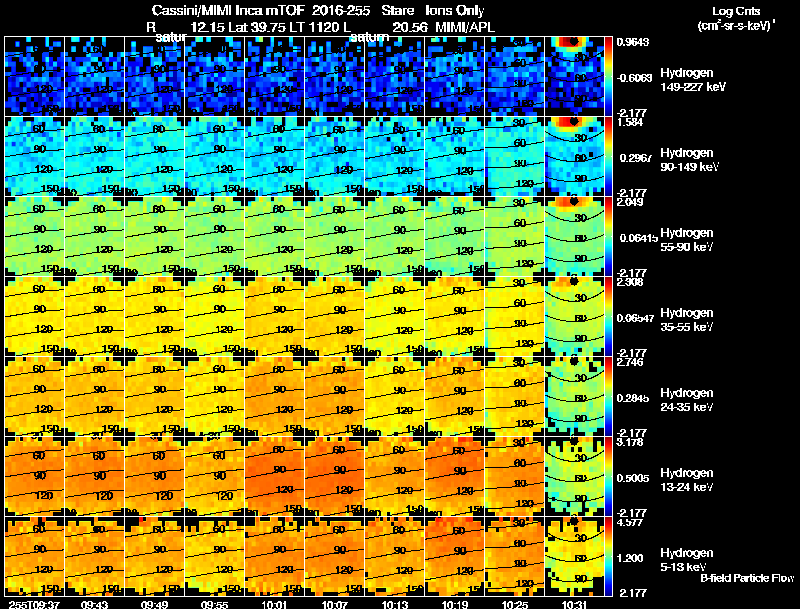
Task: Click the color bar beside Hydrogen 35-55 keV
Action: coord(608,316)
